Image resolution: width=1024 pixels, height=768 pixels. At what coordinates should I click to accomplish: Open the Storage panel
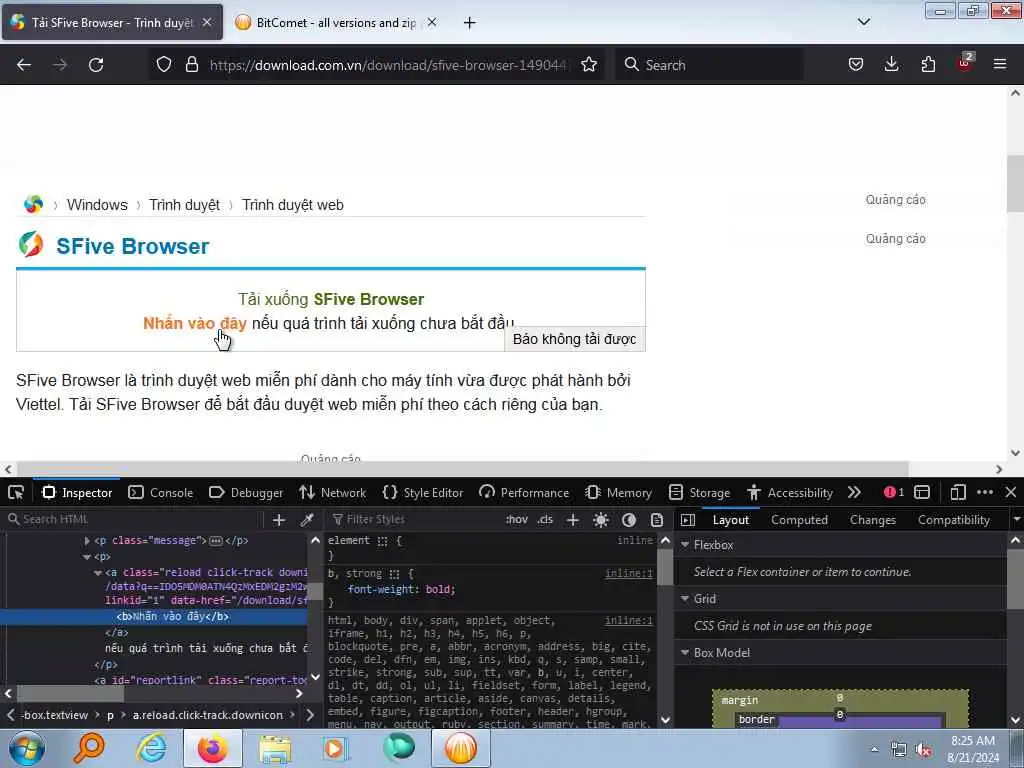(x=699, y=492)
